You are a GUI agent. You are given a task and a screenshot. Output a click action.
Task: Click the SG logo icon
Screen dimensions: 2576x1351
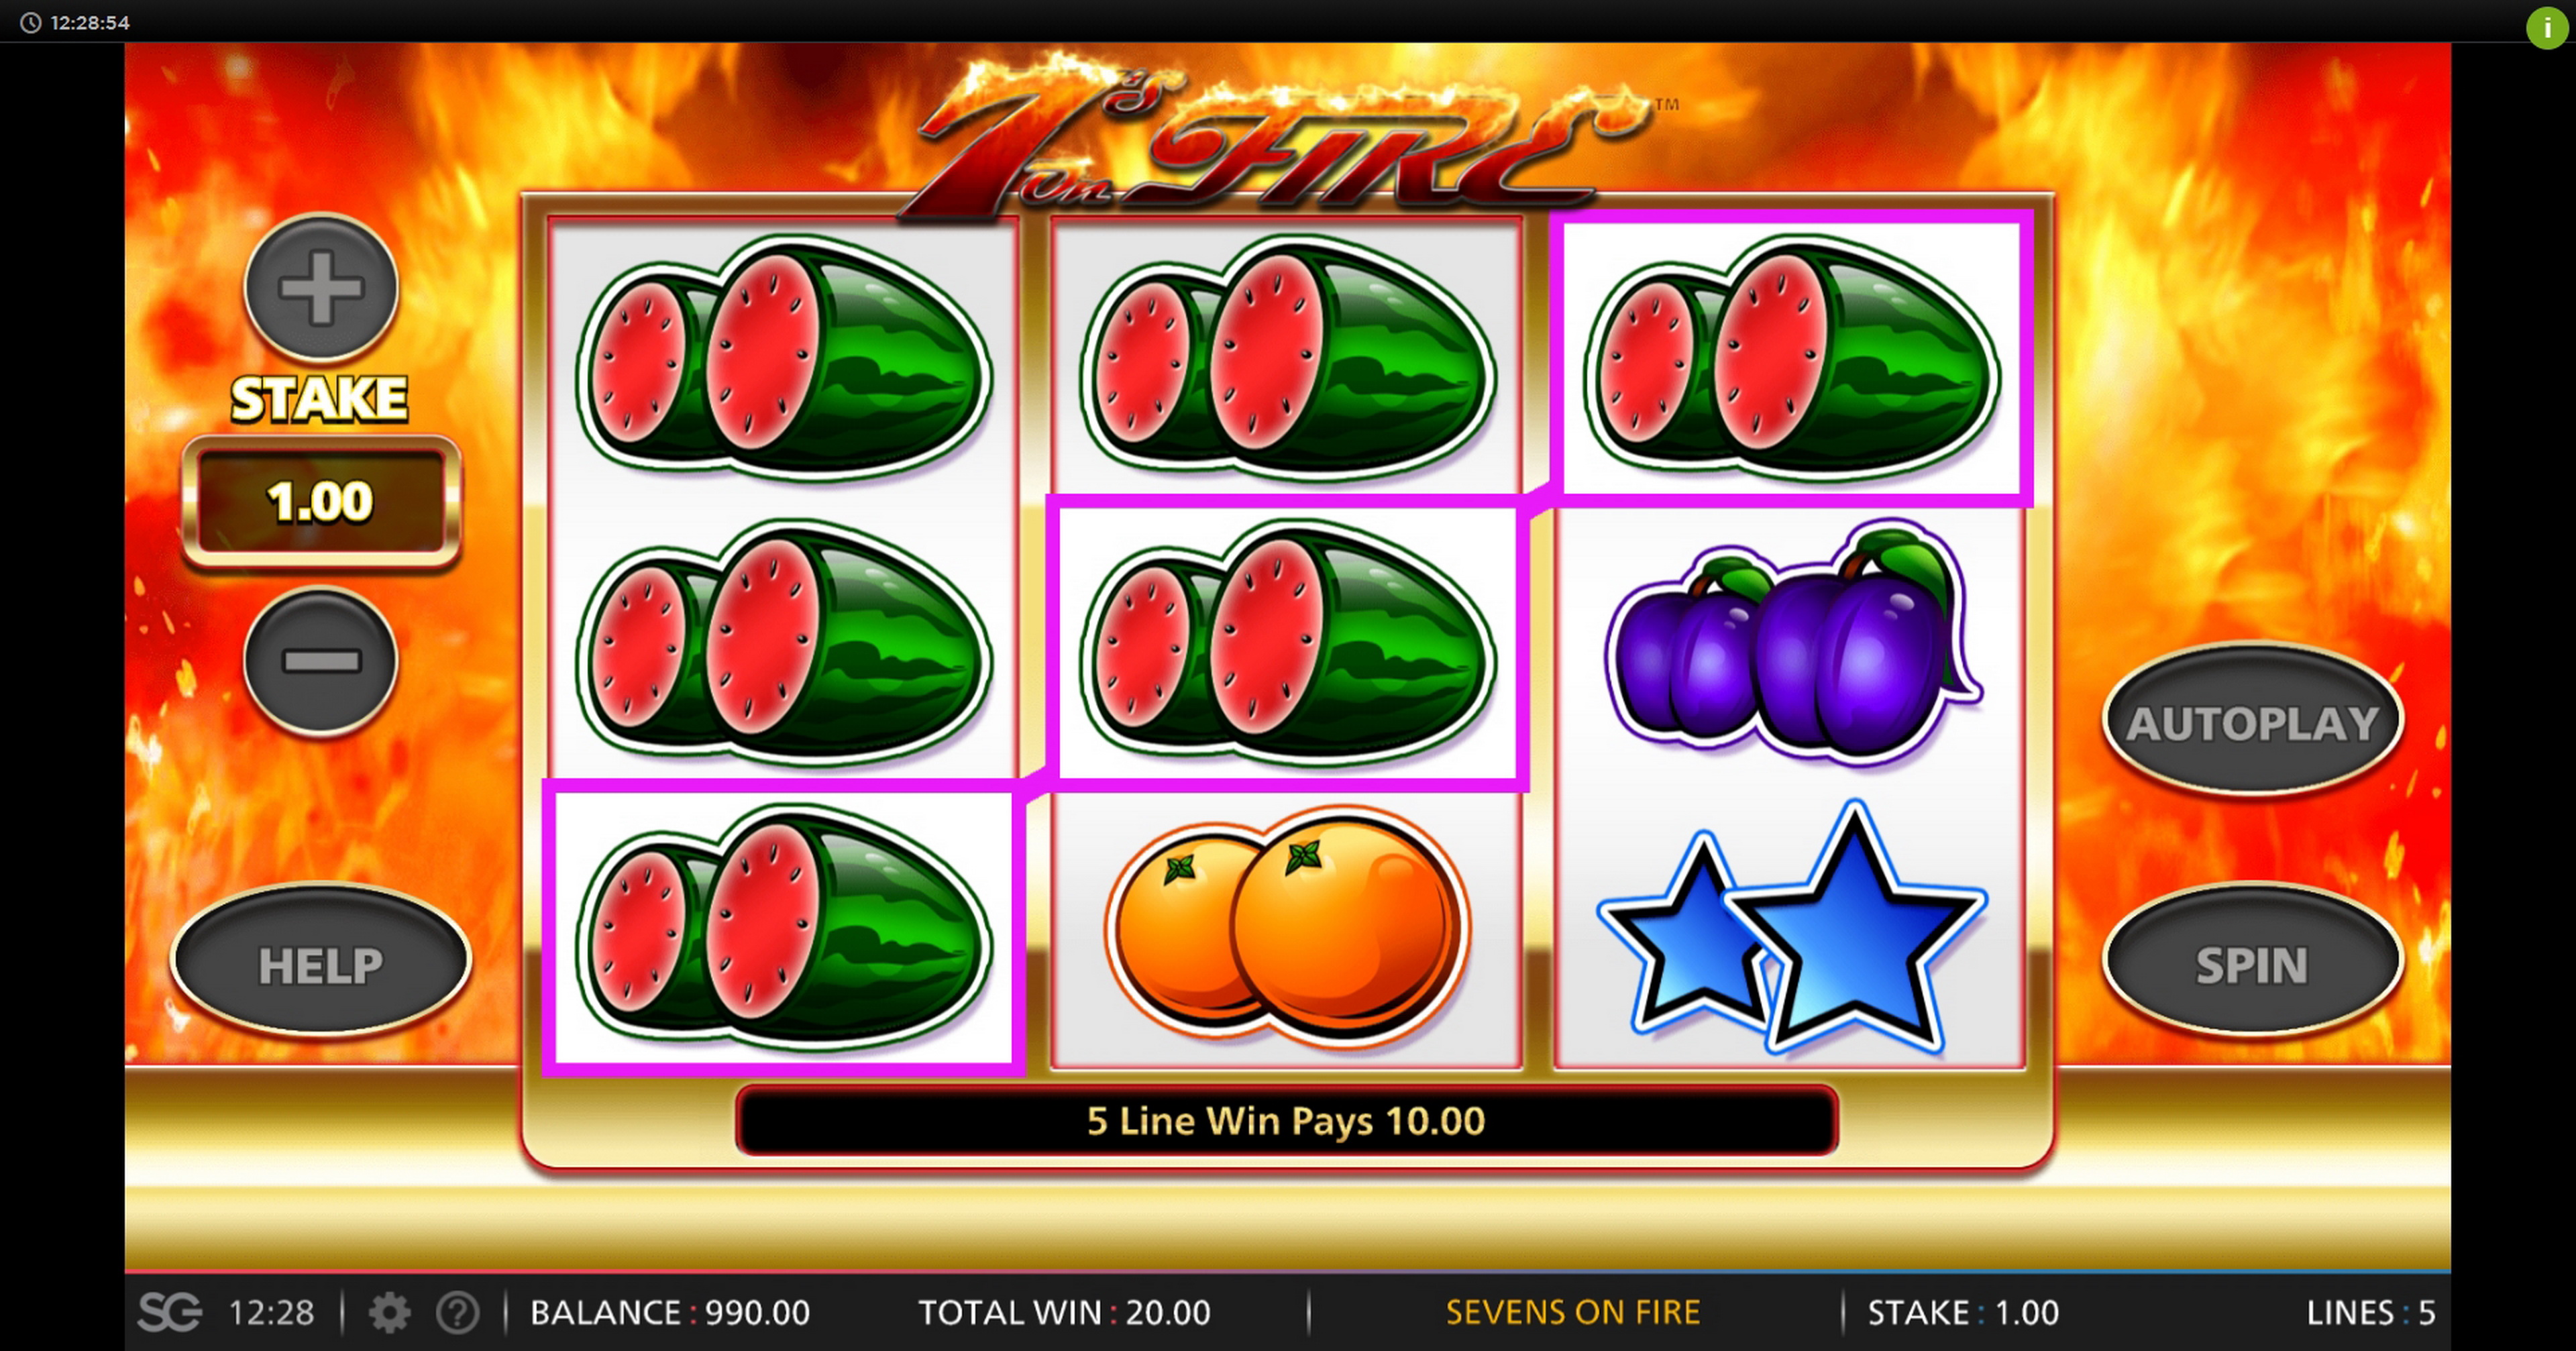click(x=170, y=1312)
